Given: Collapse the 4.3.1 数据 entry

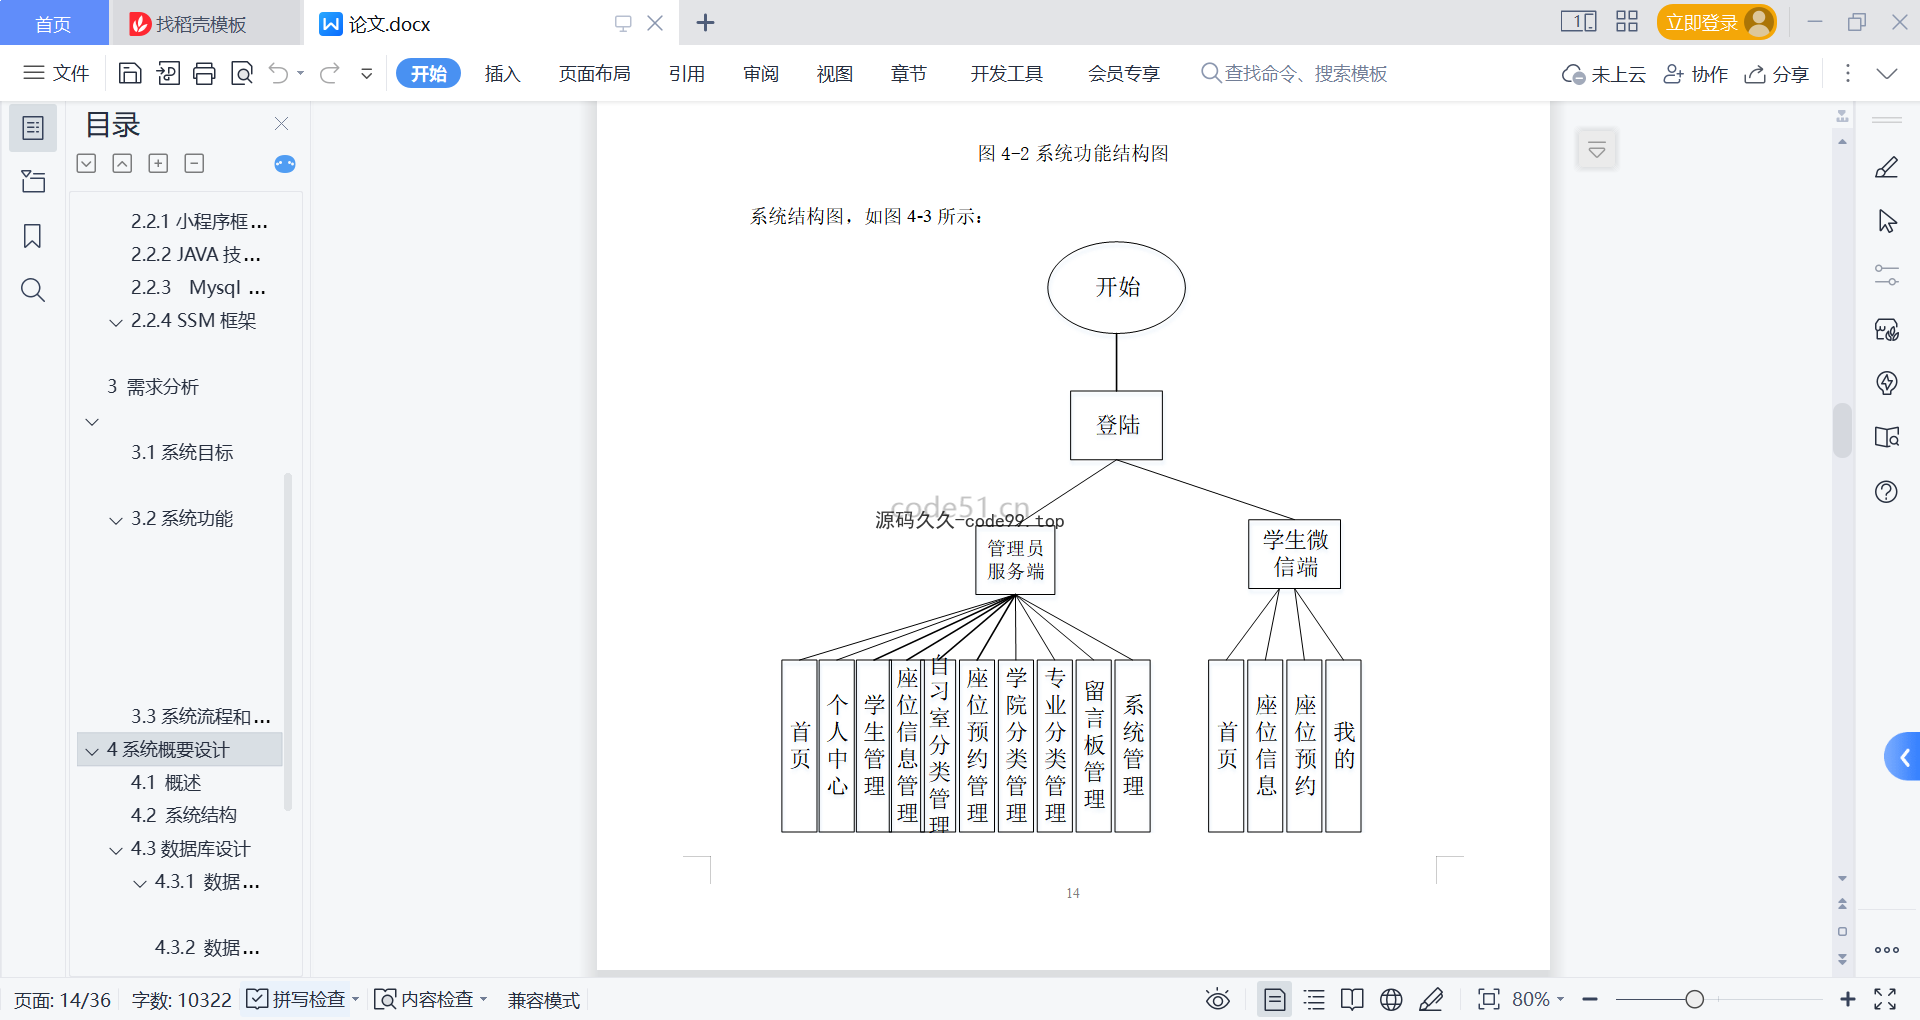Looking at the screenshot, I should tap(140, 883).
